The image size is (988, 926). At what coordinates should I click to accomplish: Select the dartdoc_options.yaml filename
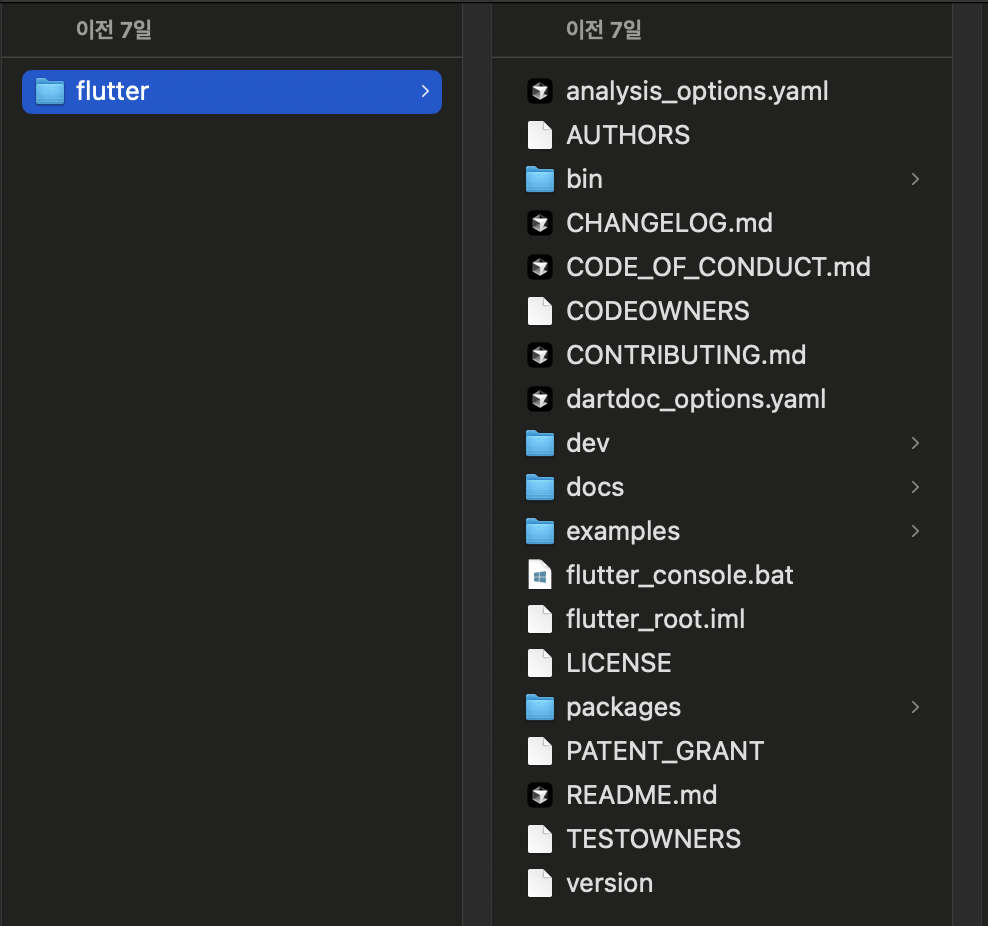[696, 400]
